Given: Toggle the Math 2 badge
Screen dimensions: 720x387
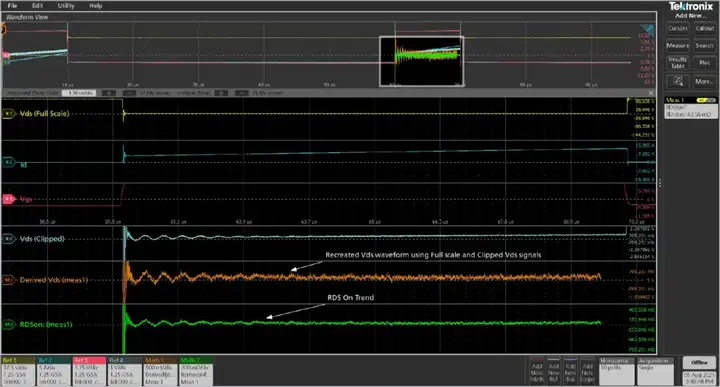Looking at the screenshot, I should [196, 371].
